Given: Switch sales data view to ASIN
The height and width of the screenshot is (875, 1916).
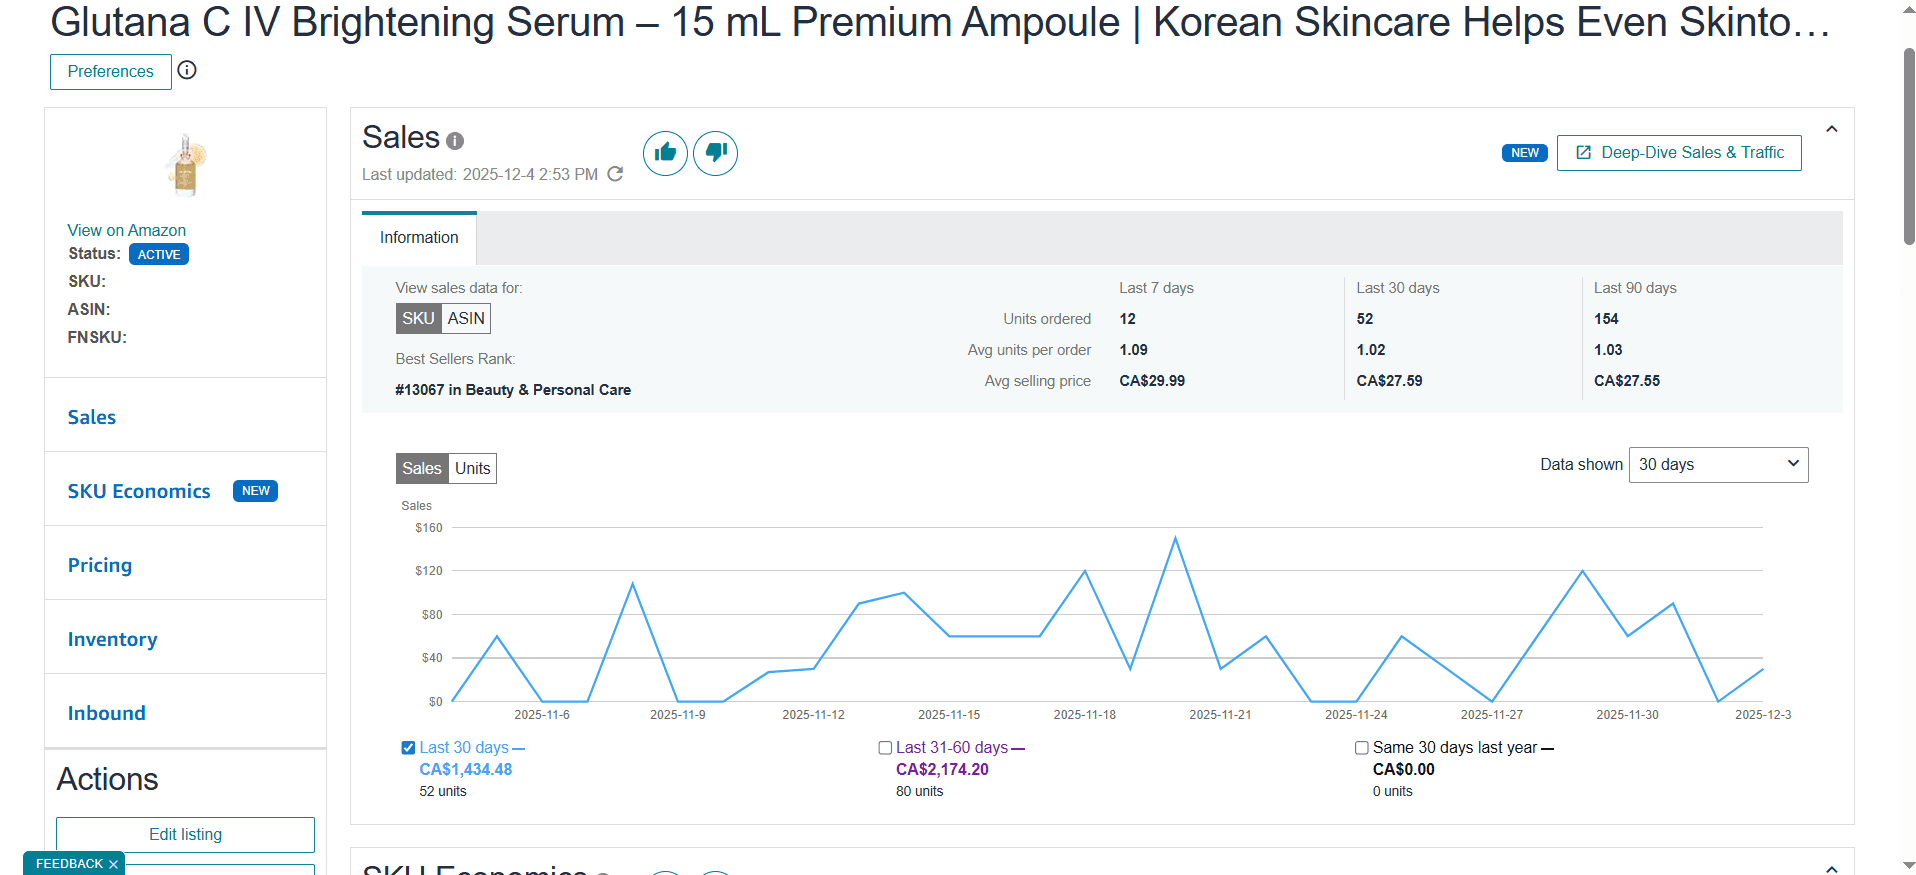Looking at the screenshot, I should [x=466, y=318].
